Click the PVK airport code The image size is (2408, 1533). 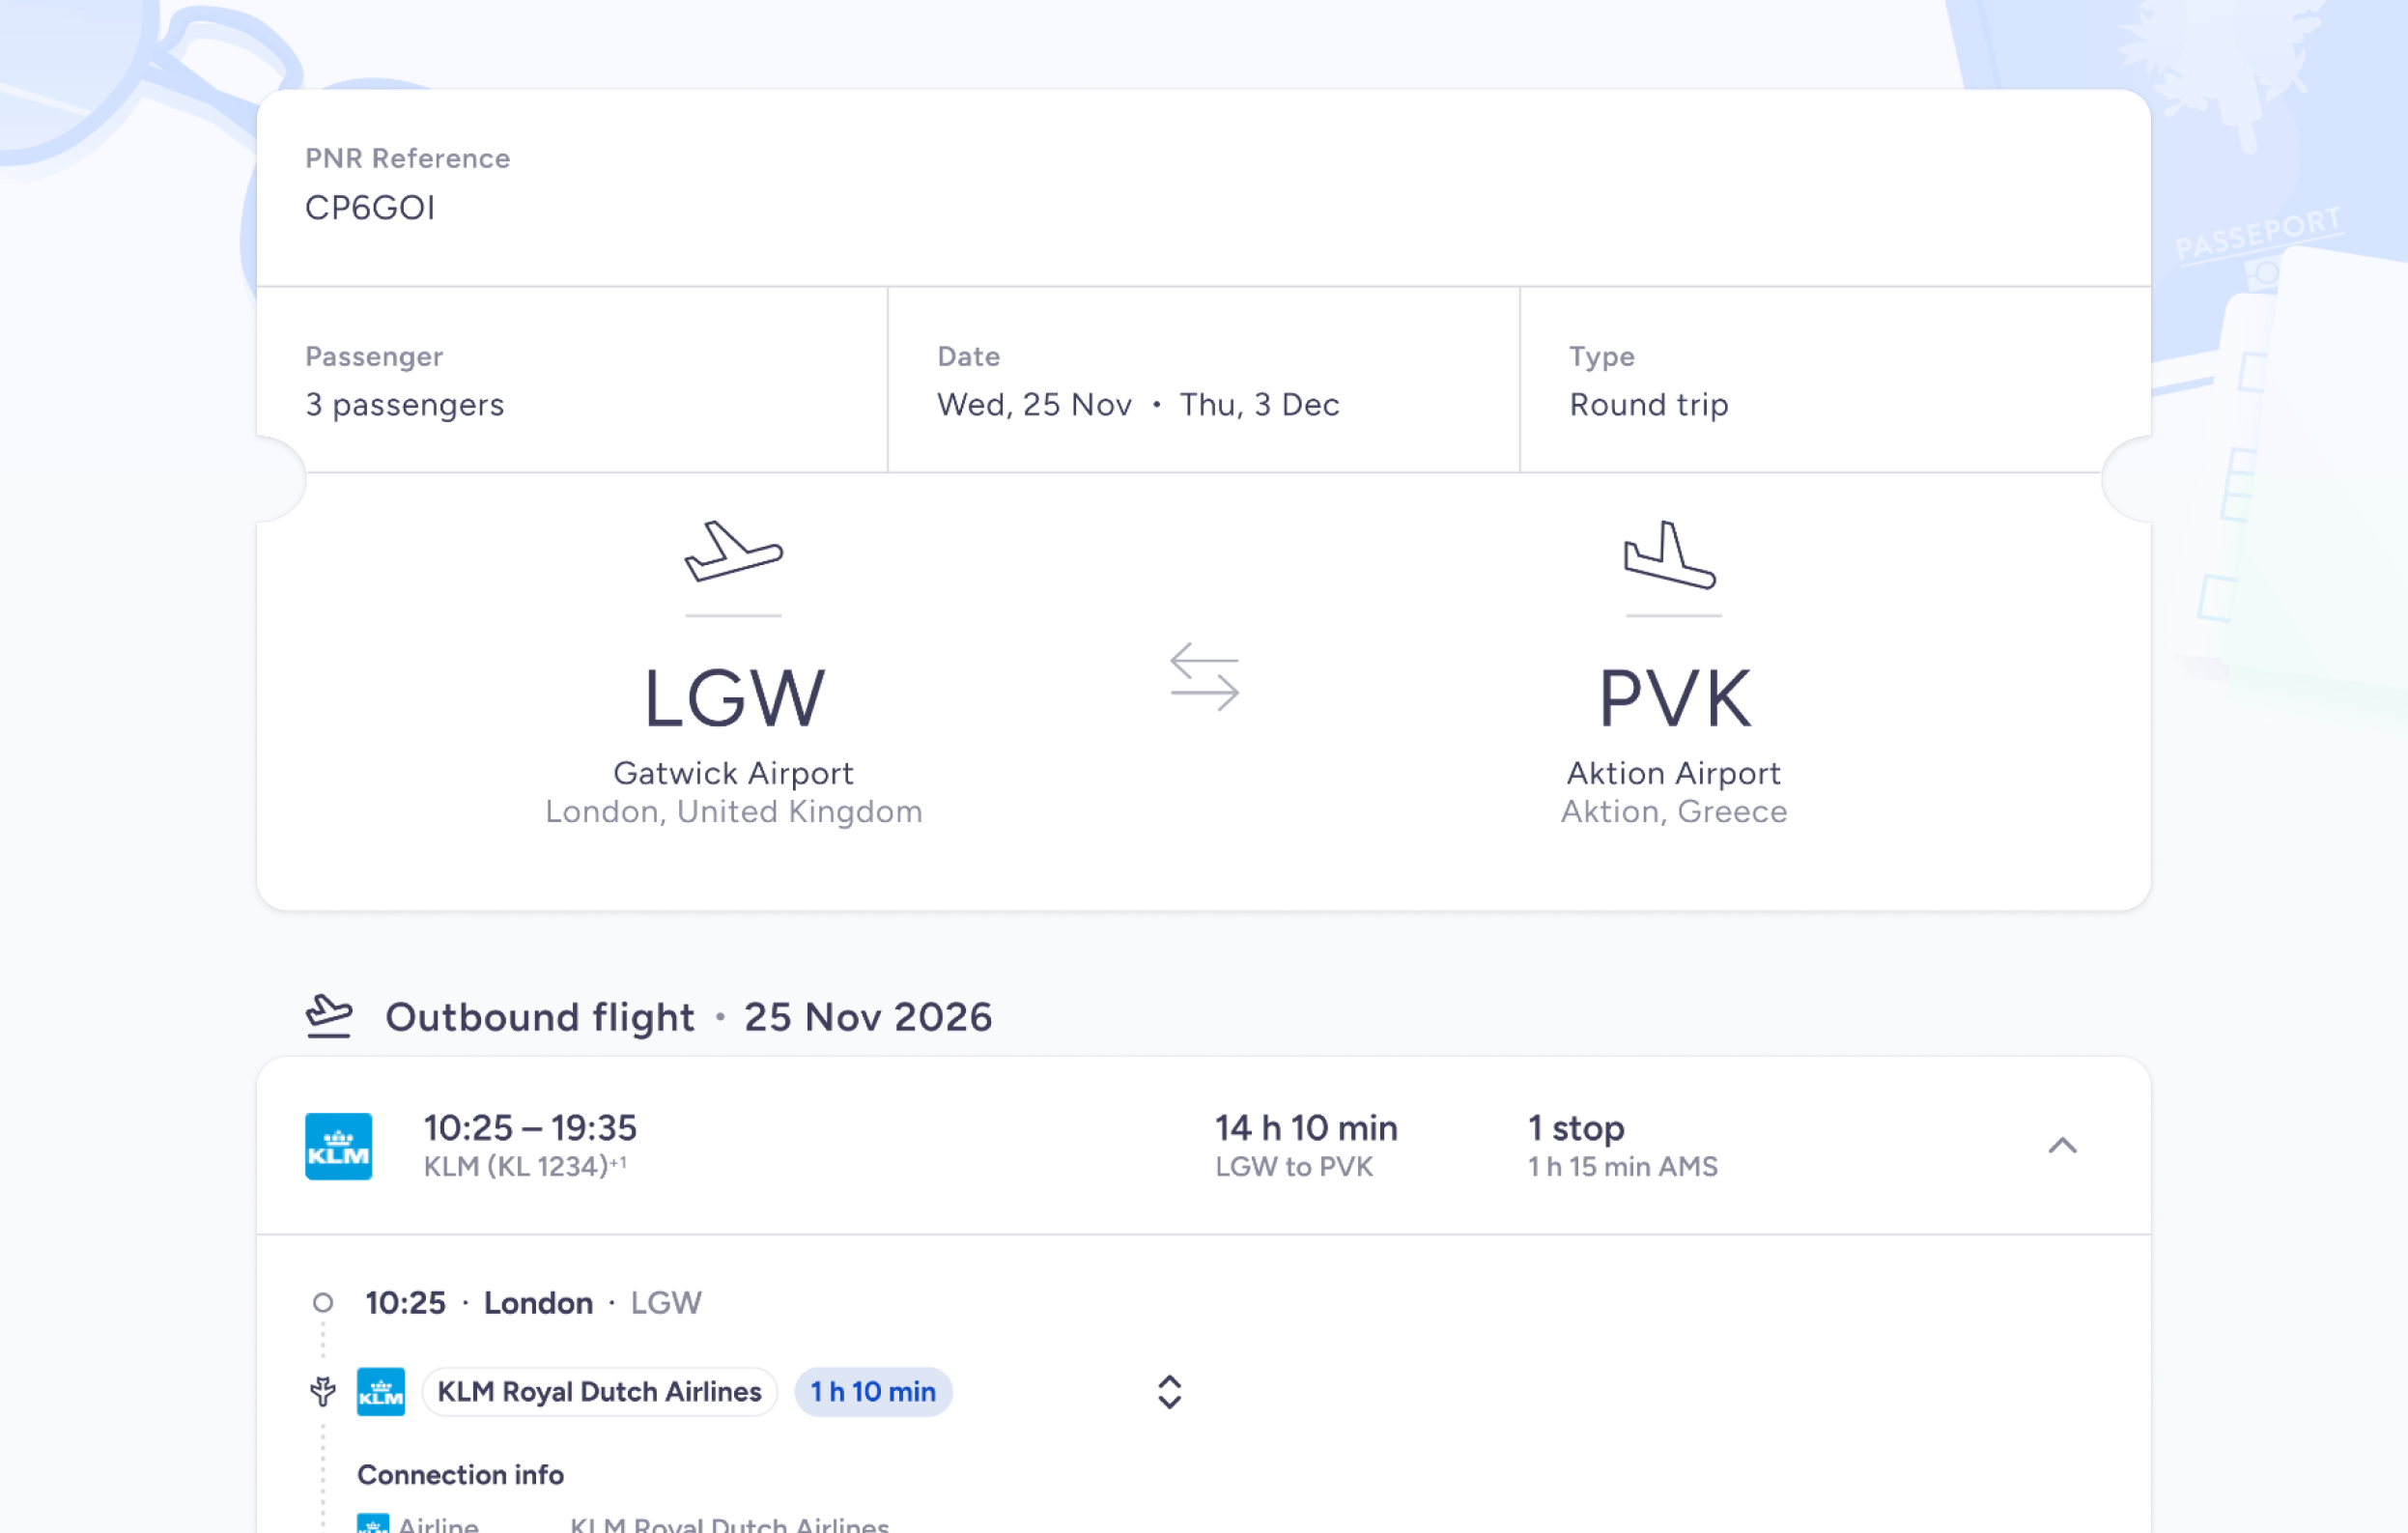1674,698
